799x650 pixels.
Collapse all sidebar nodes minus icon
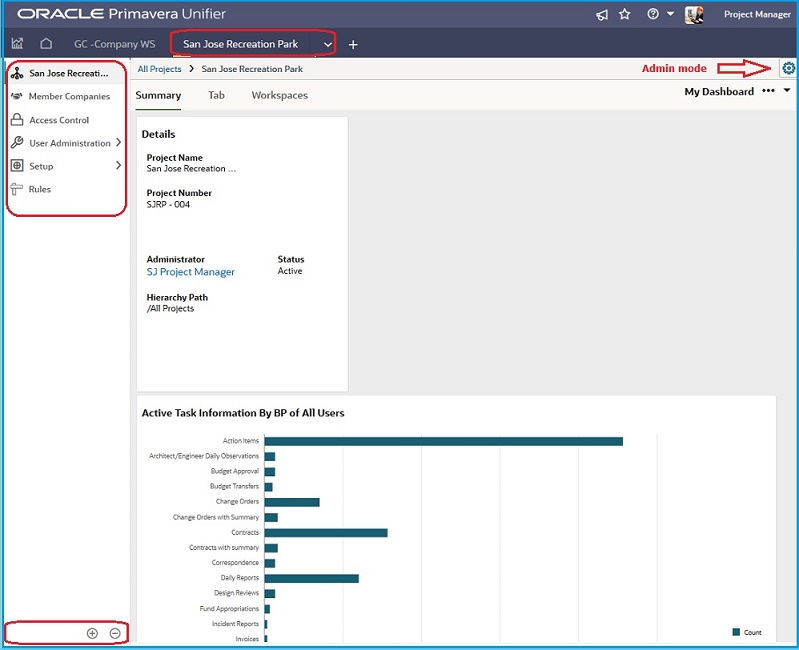click(x=115, y=633)
